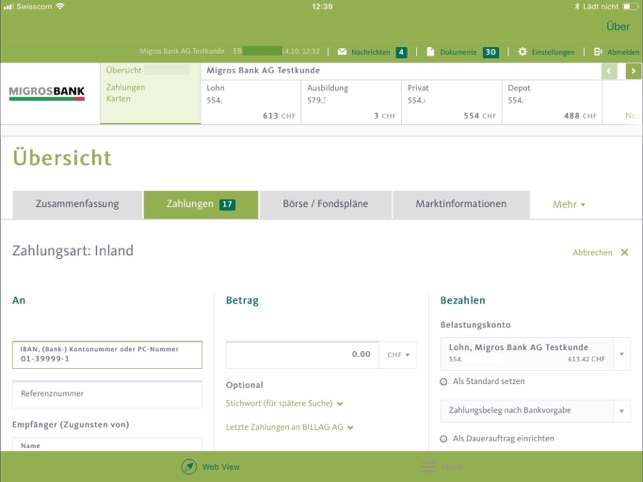Click the Dokumente link
The image size is (643, 482).
[458, 52]
